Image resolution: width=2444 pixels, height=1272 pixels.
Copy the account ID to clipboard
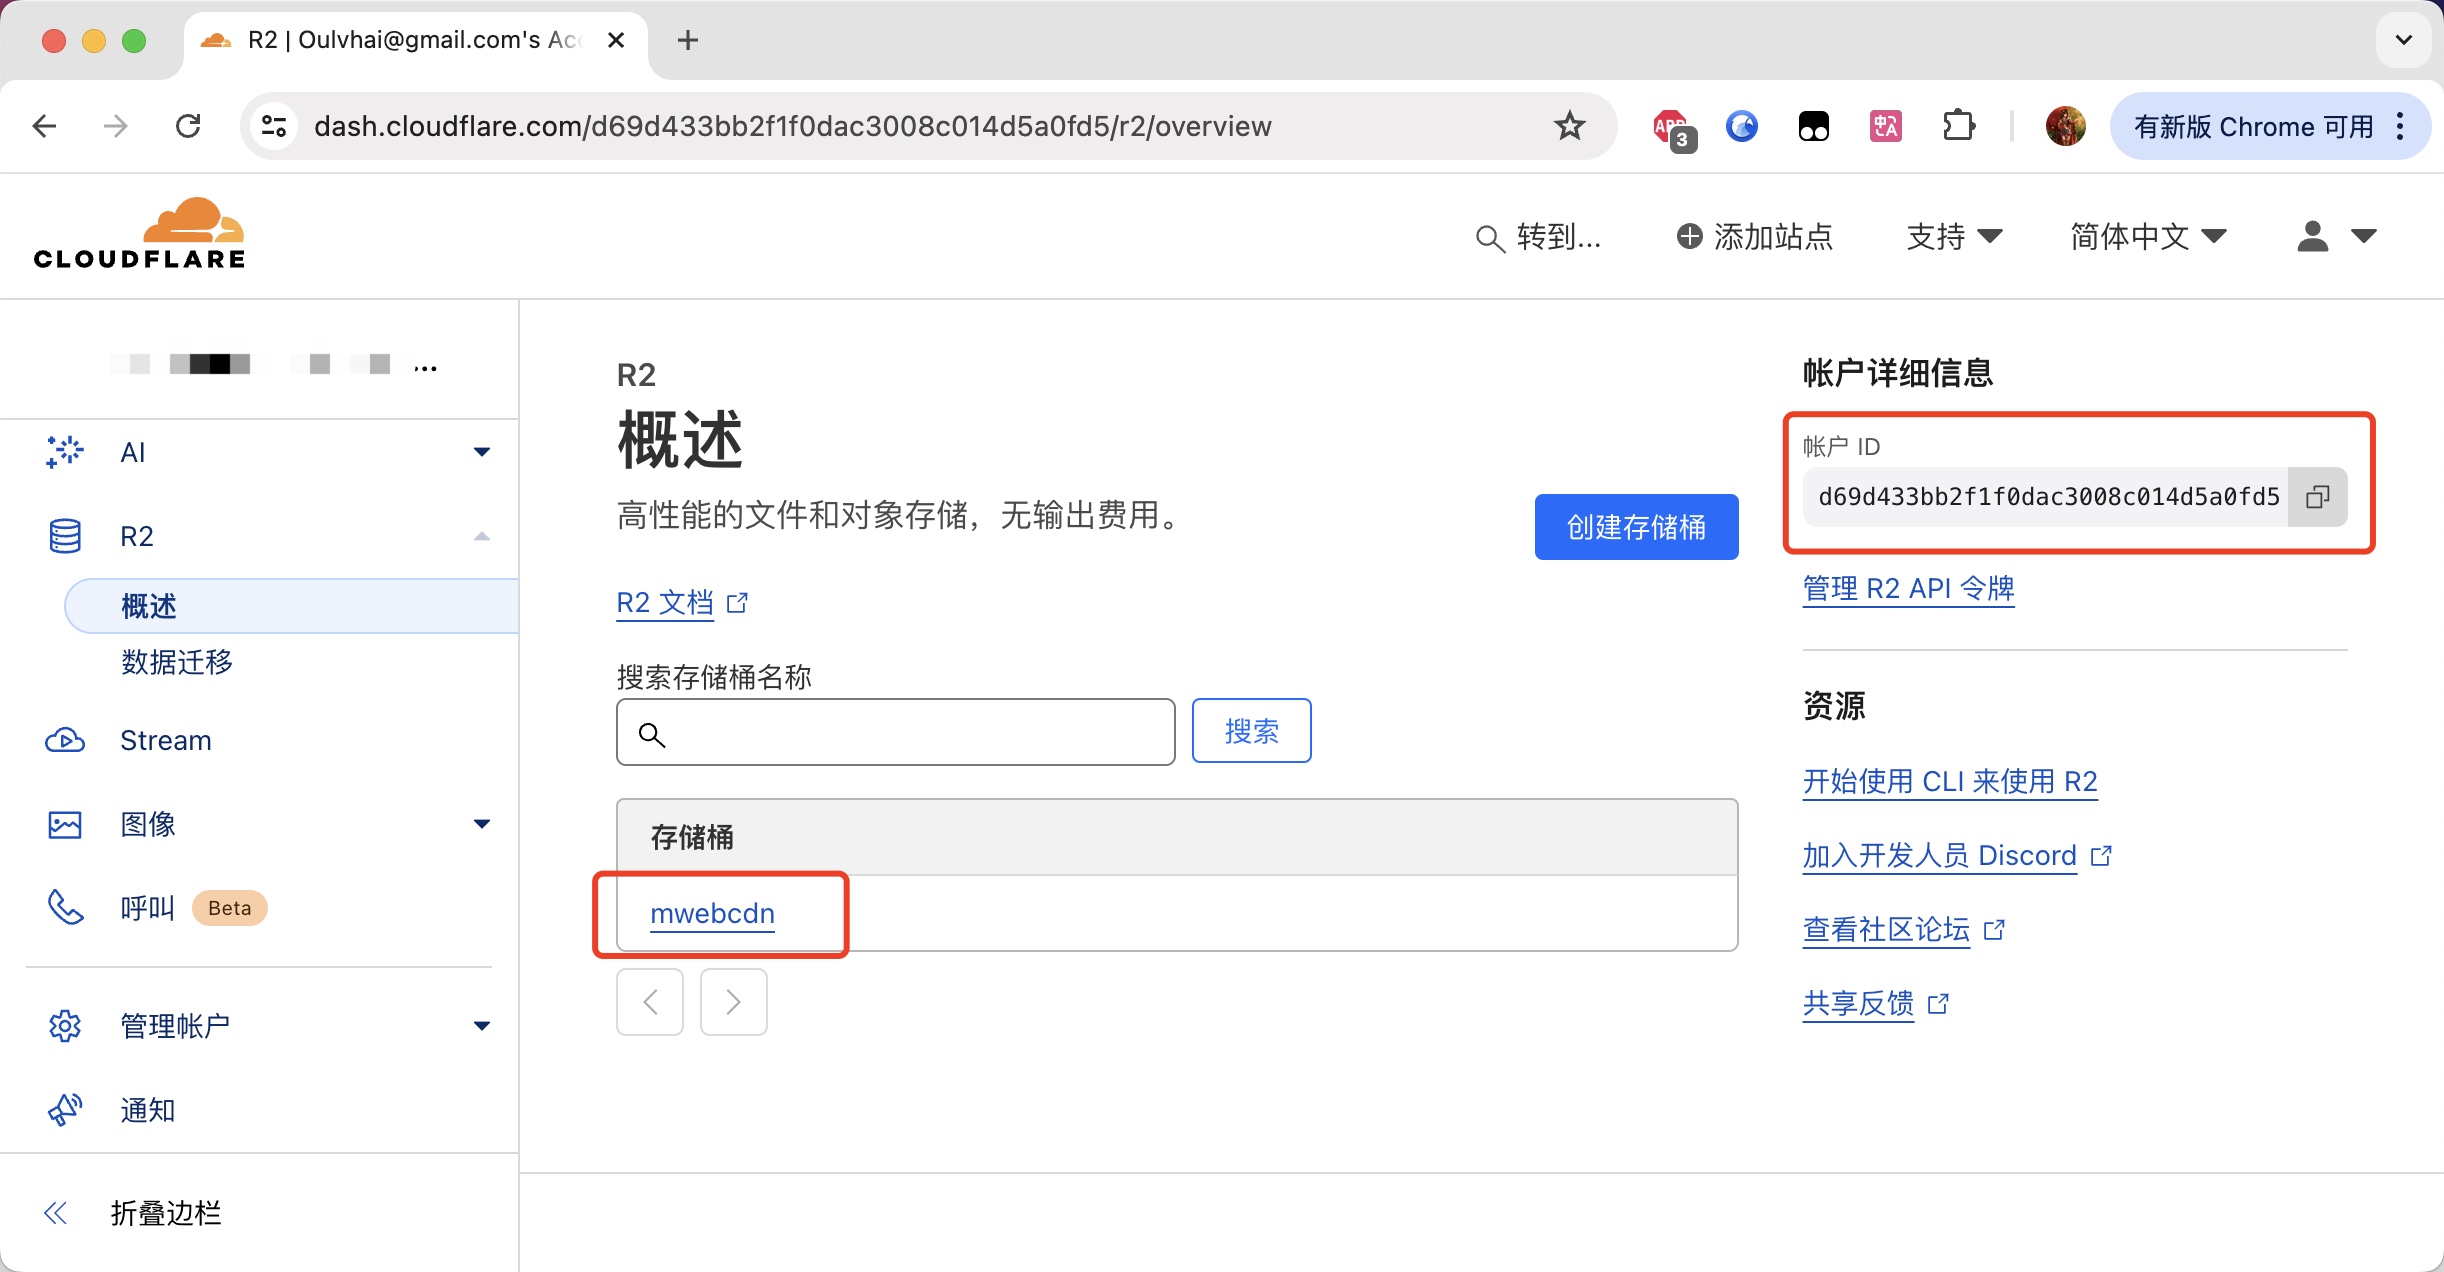pyautogui.click(x=2317, y=497)
